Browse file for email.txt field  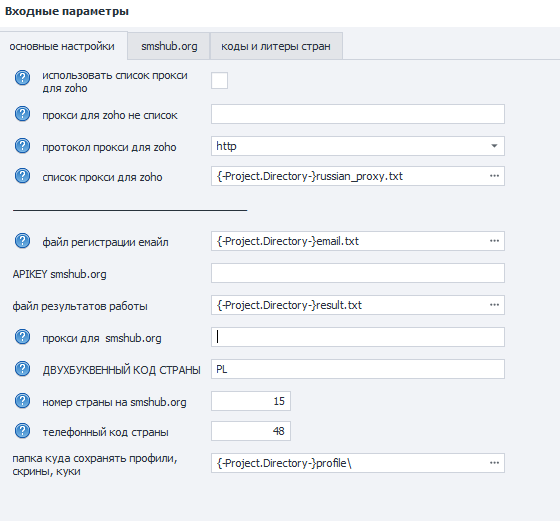pos(494,241)
